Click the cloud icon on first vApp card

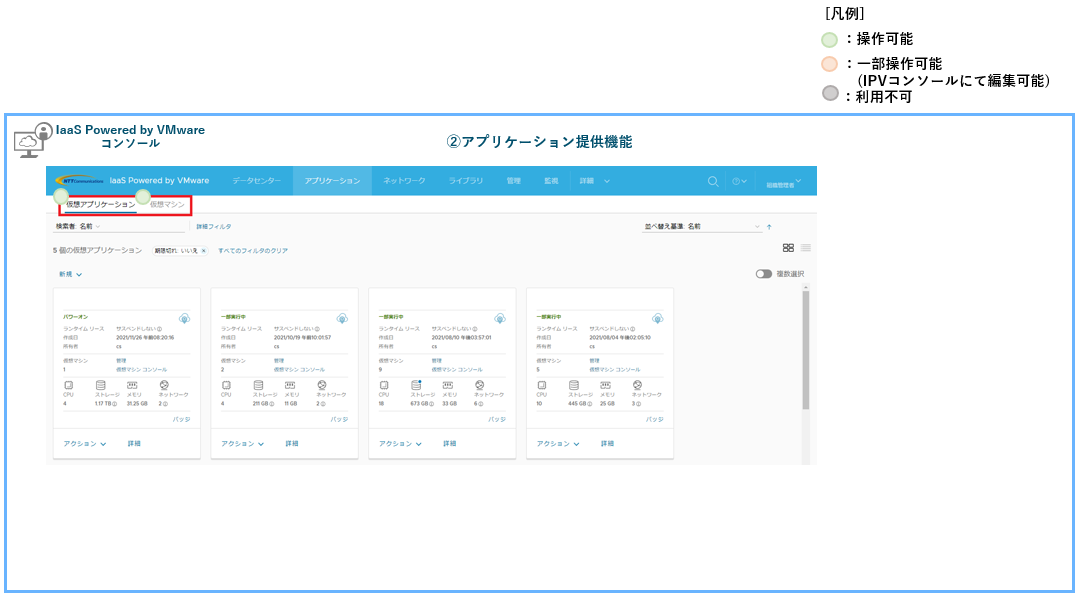(184, 318)
